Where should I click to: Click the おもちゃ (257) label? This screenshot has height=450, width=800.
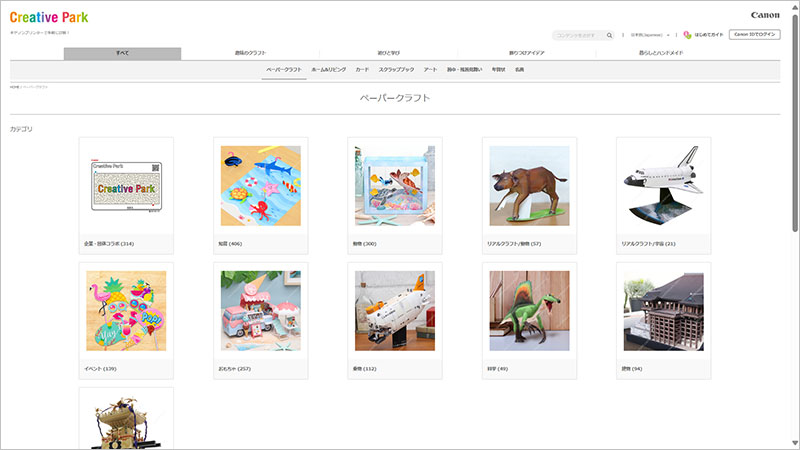pos(235,369)
